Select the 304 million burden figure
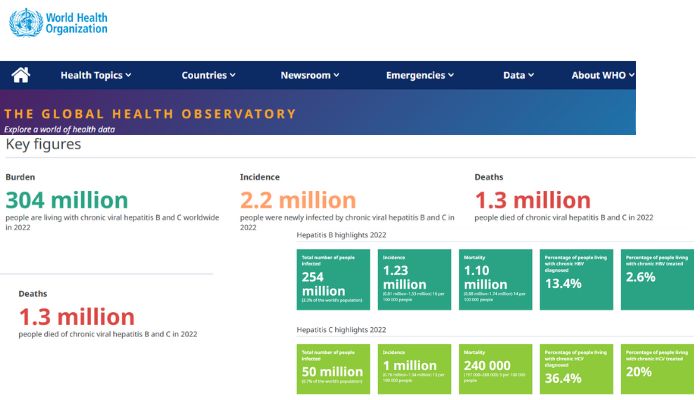 coord(68,200)
